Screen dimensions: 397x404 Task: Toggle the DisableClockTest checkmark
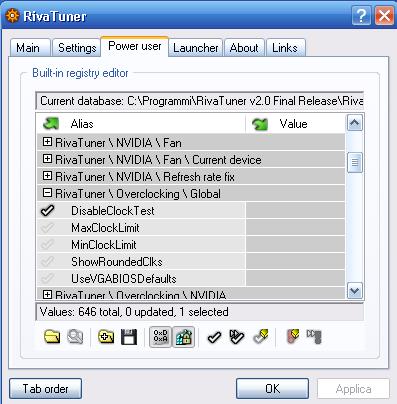pos(47,210)
